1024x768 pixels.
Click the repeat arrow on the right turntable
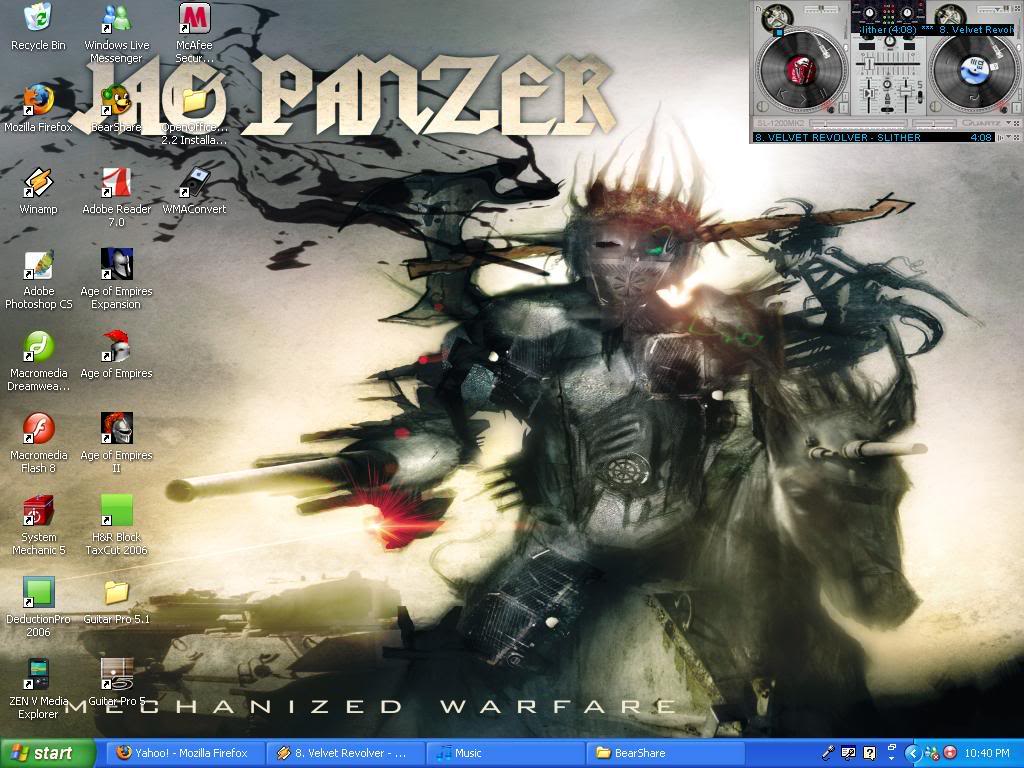pyautogui.click(x=974, y=97)
